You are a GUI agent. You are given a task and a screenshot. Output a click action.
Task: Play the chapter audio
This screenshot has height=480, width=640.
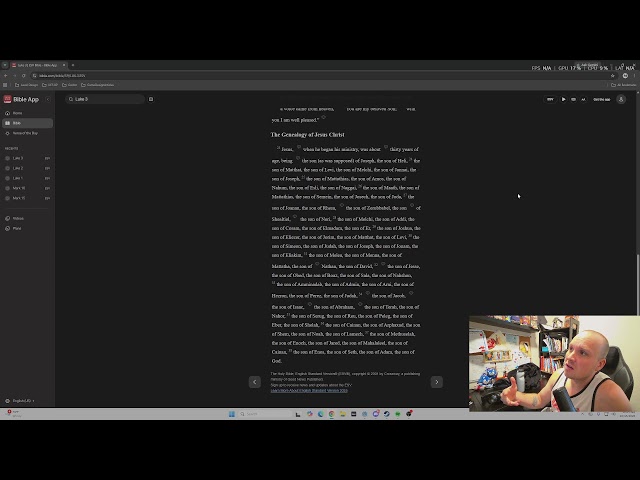[563, 99]
